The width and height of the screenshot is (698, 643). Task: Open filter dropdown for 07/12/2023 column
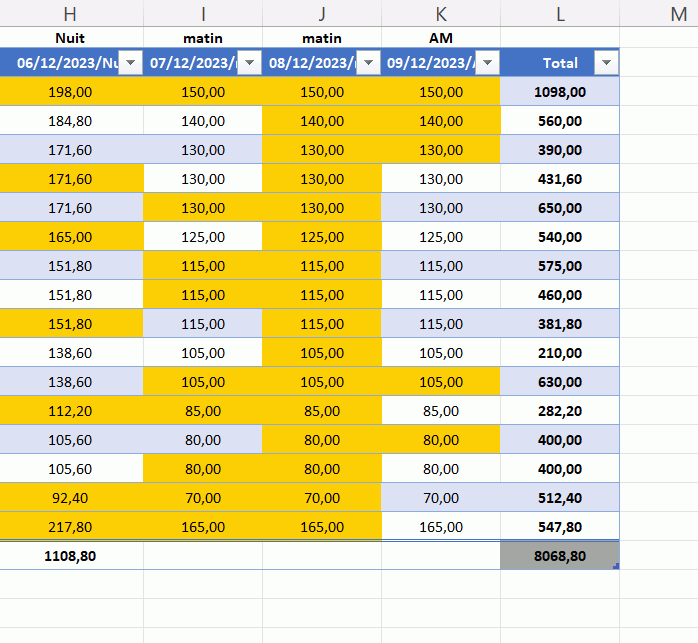[x=250, y=62]
